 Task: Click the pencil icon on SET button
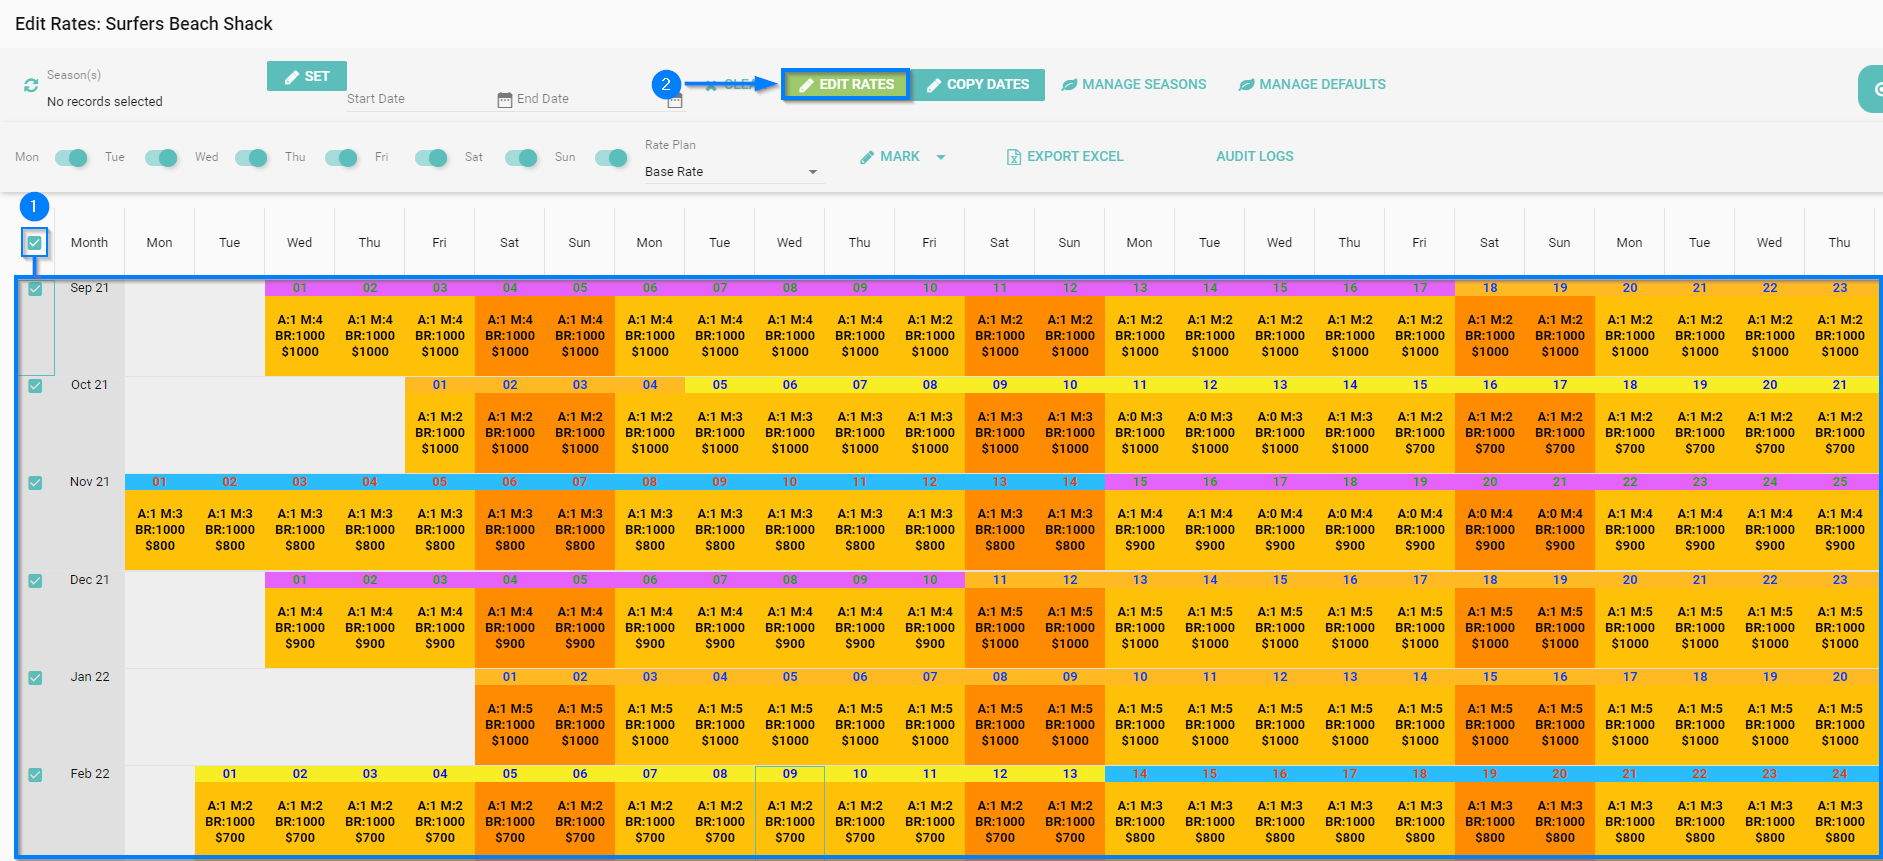pyautogui.click(x=292, y=77)
